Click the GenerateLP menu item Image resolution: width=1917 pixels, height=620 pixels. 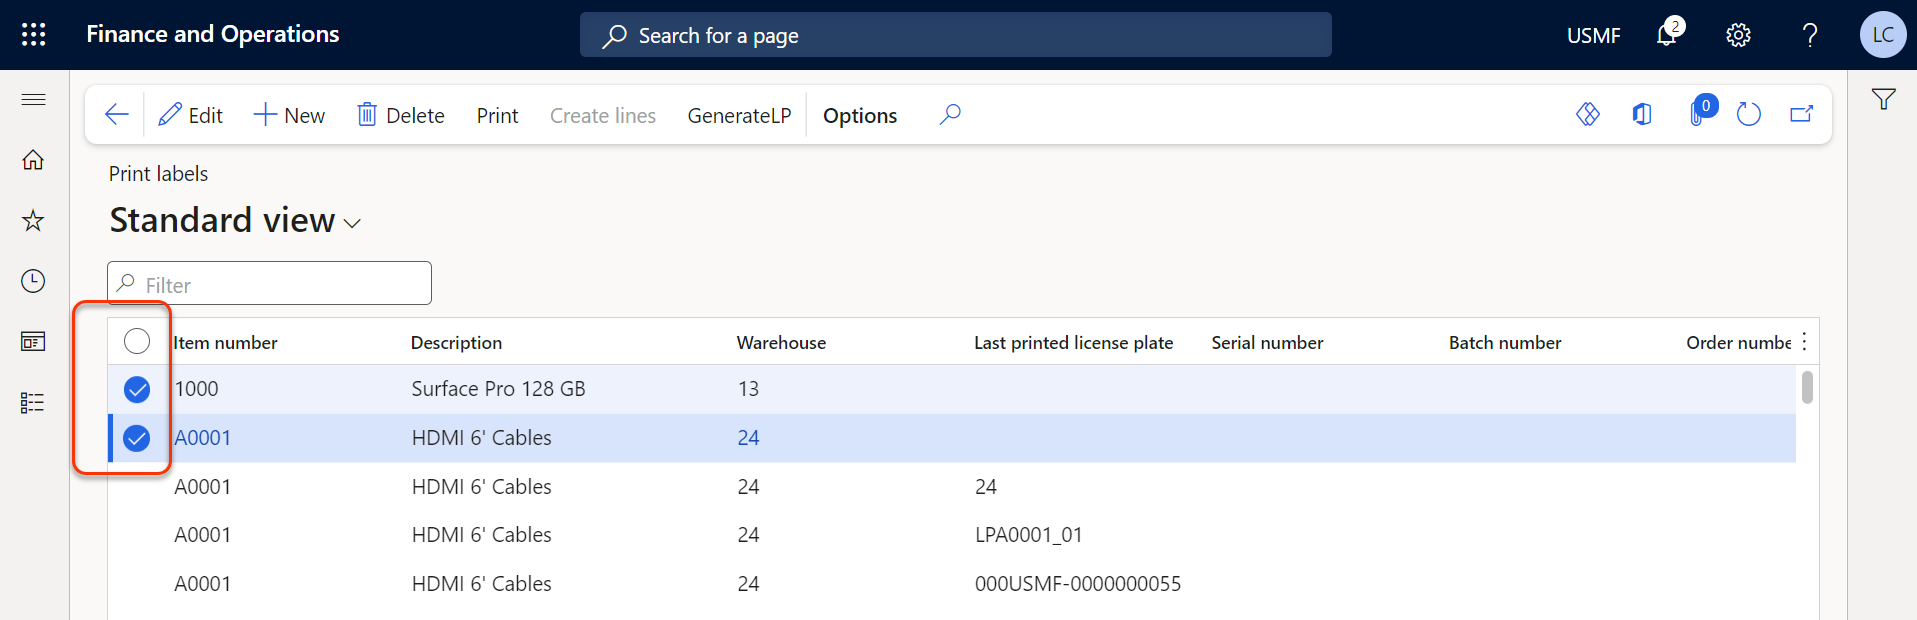pyautogui.click(x=739, y=116)
